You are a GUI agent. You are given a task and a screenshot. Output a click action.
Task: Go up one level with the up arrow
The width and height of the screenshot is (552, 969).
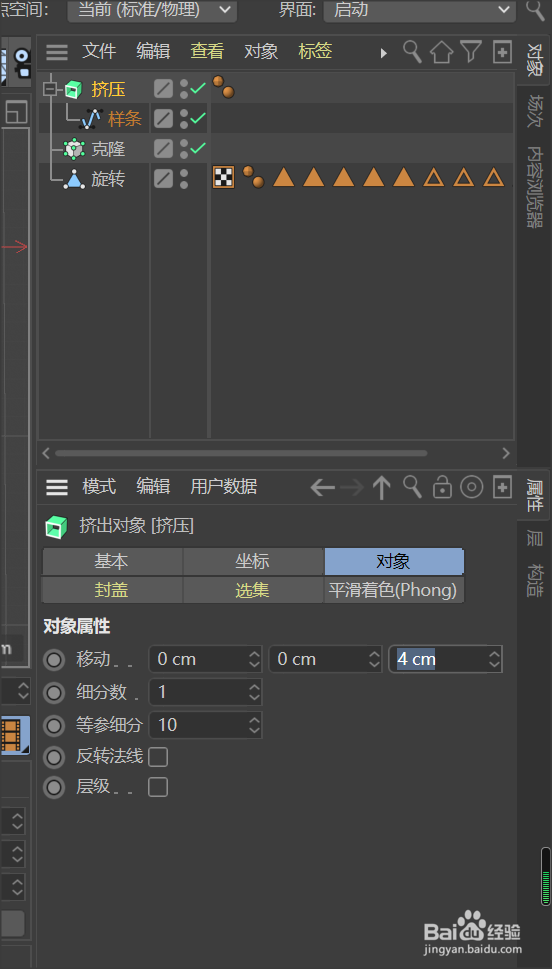click(382, 488)
